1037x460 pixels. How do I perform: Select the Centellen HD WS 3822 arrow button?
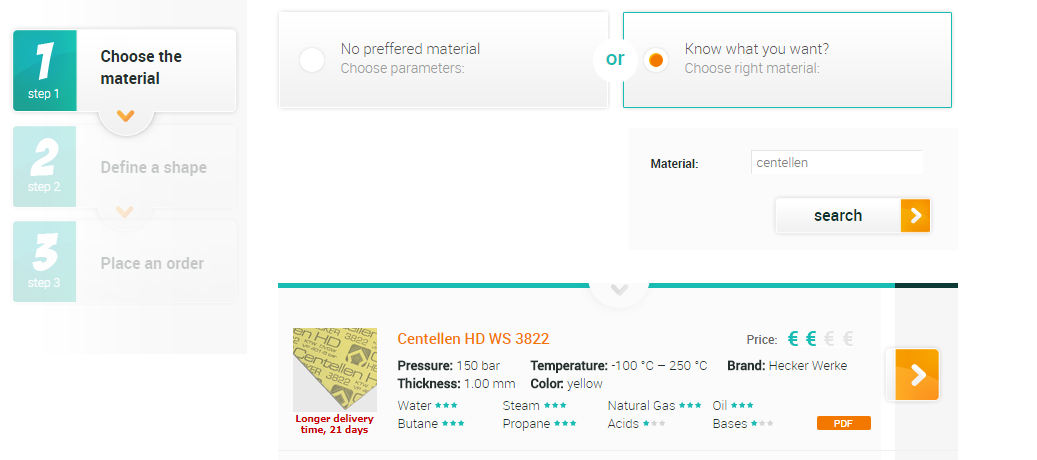(x=917, y=375)
